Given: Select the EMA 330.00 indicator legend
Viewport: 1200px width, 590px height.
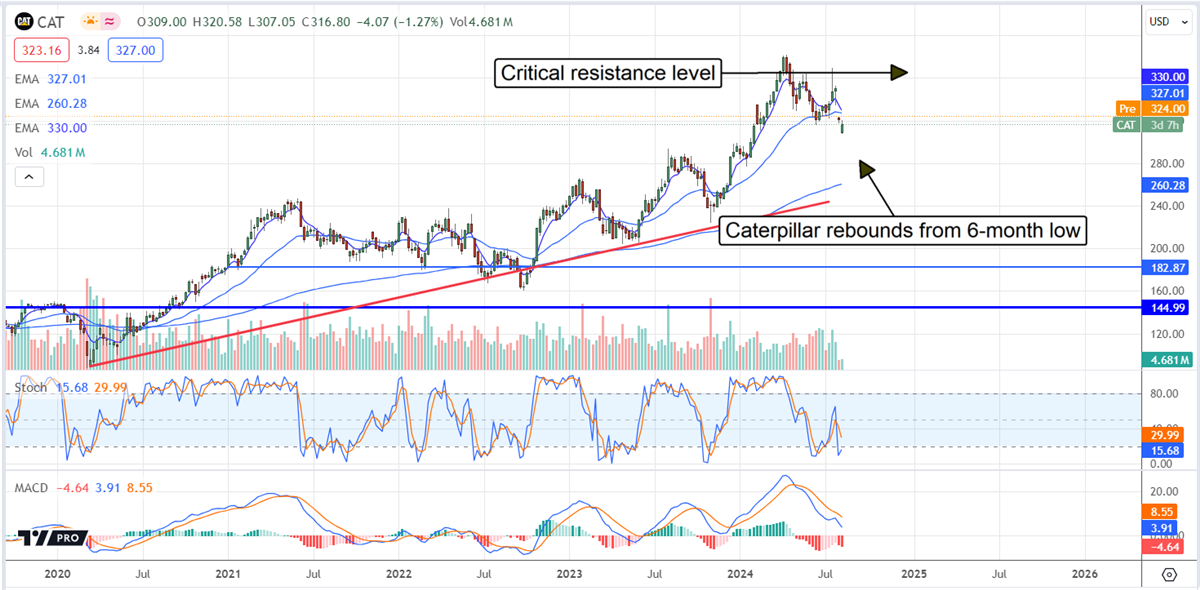Looking at the screenshot, I should (51, 128).
